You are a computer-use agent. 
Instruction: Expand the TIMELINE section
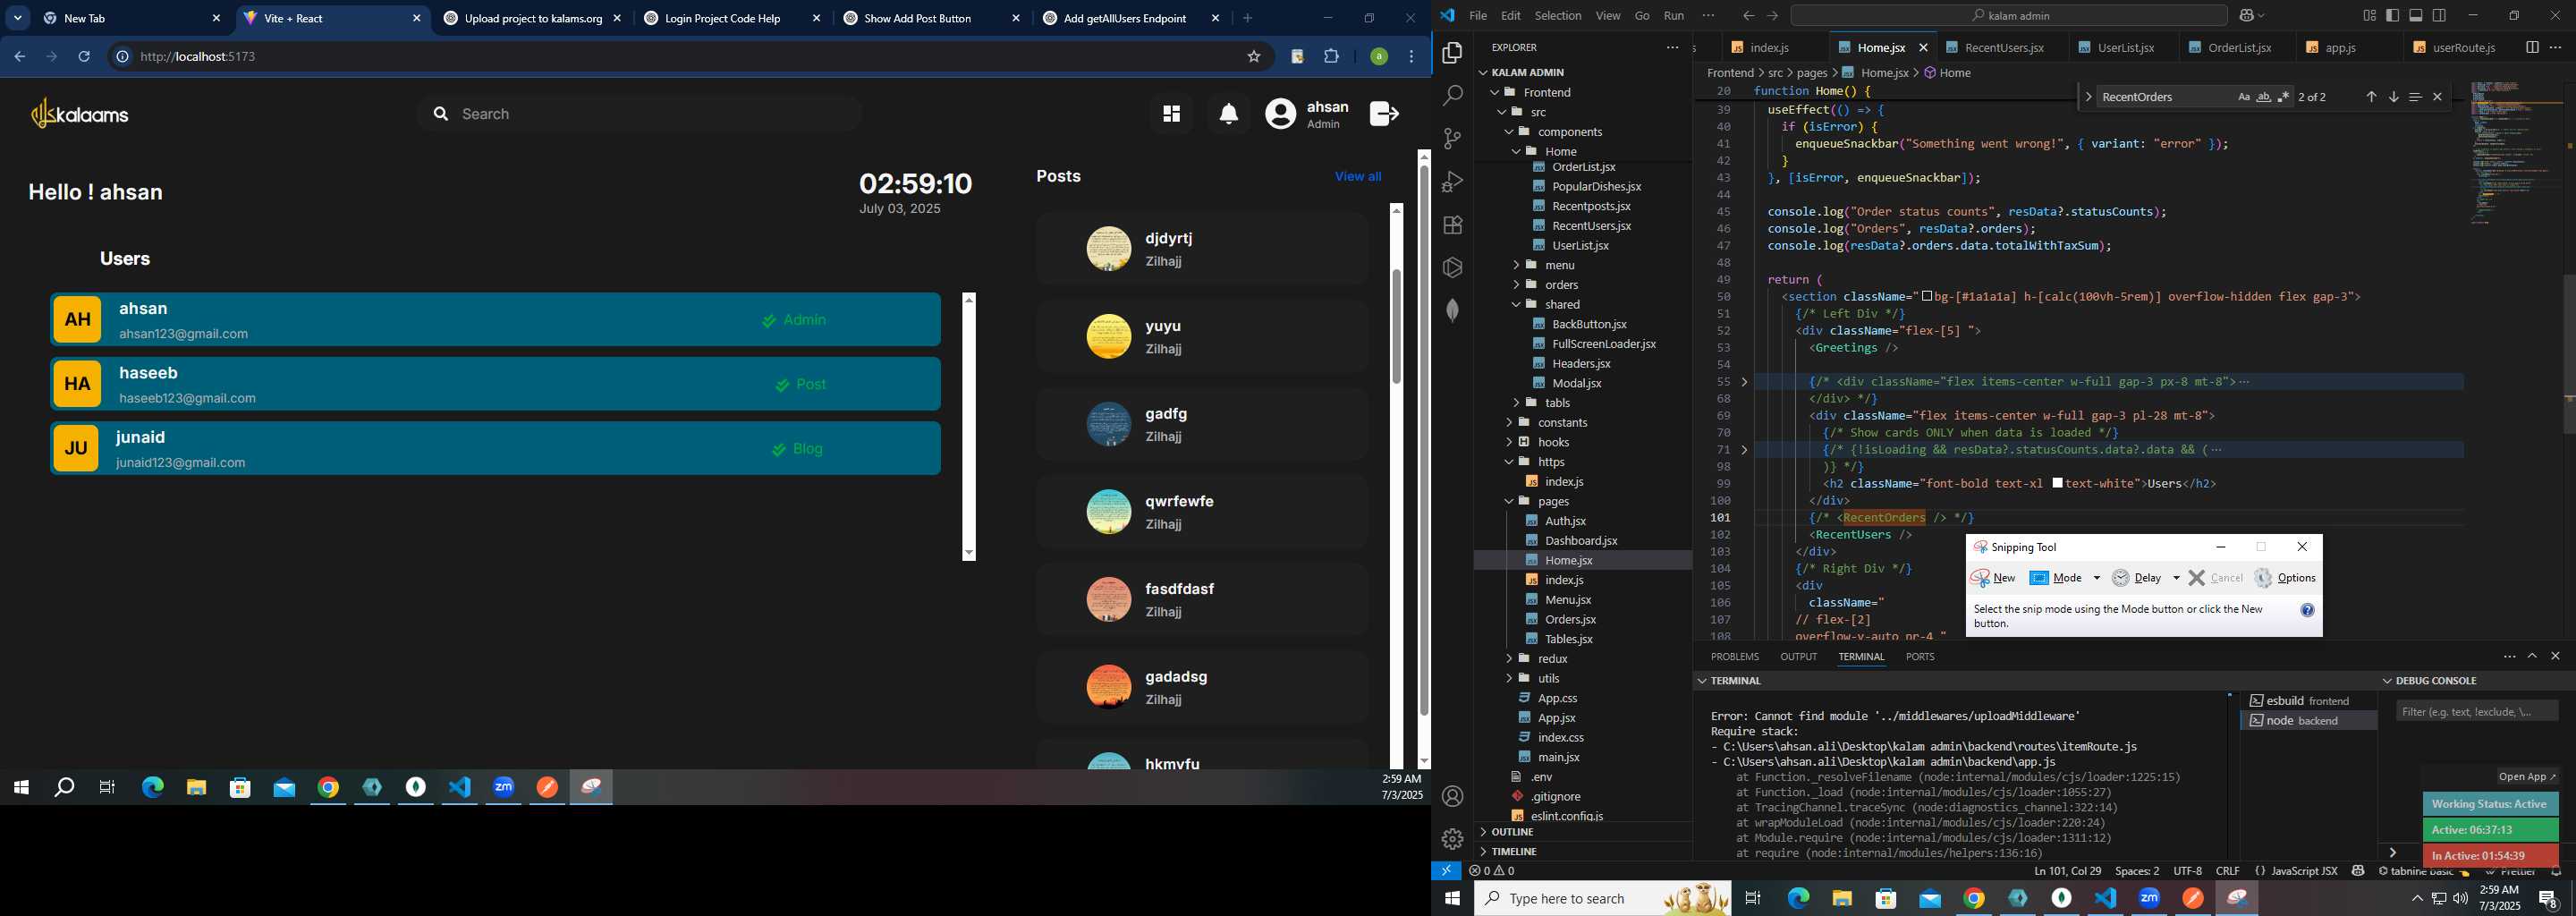[1513, 851]
